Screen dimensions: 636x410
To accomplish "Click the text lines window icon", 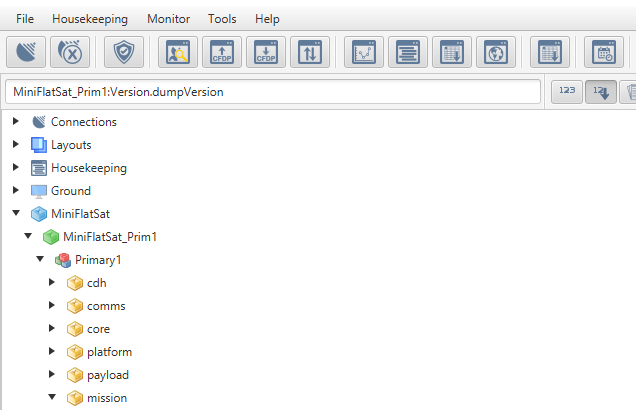I will coord(407,53).
